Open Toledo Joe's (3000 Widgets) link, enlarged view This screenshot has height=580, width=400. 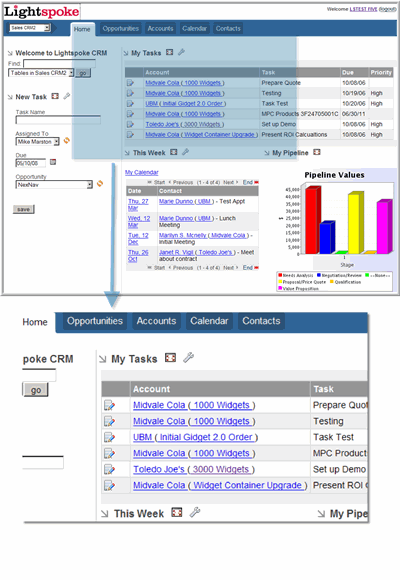pyautogui.click(x=194, y=469)
